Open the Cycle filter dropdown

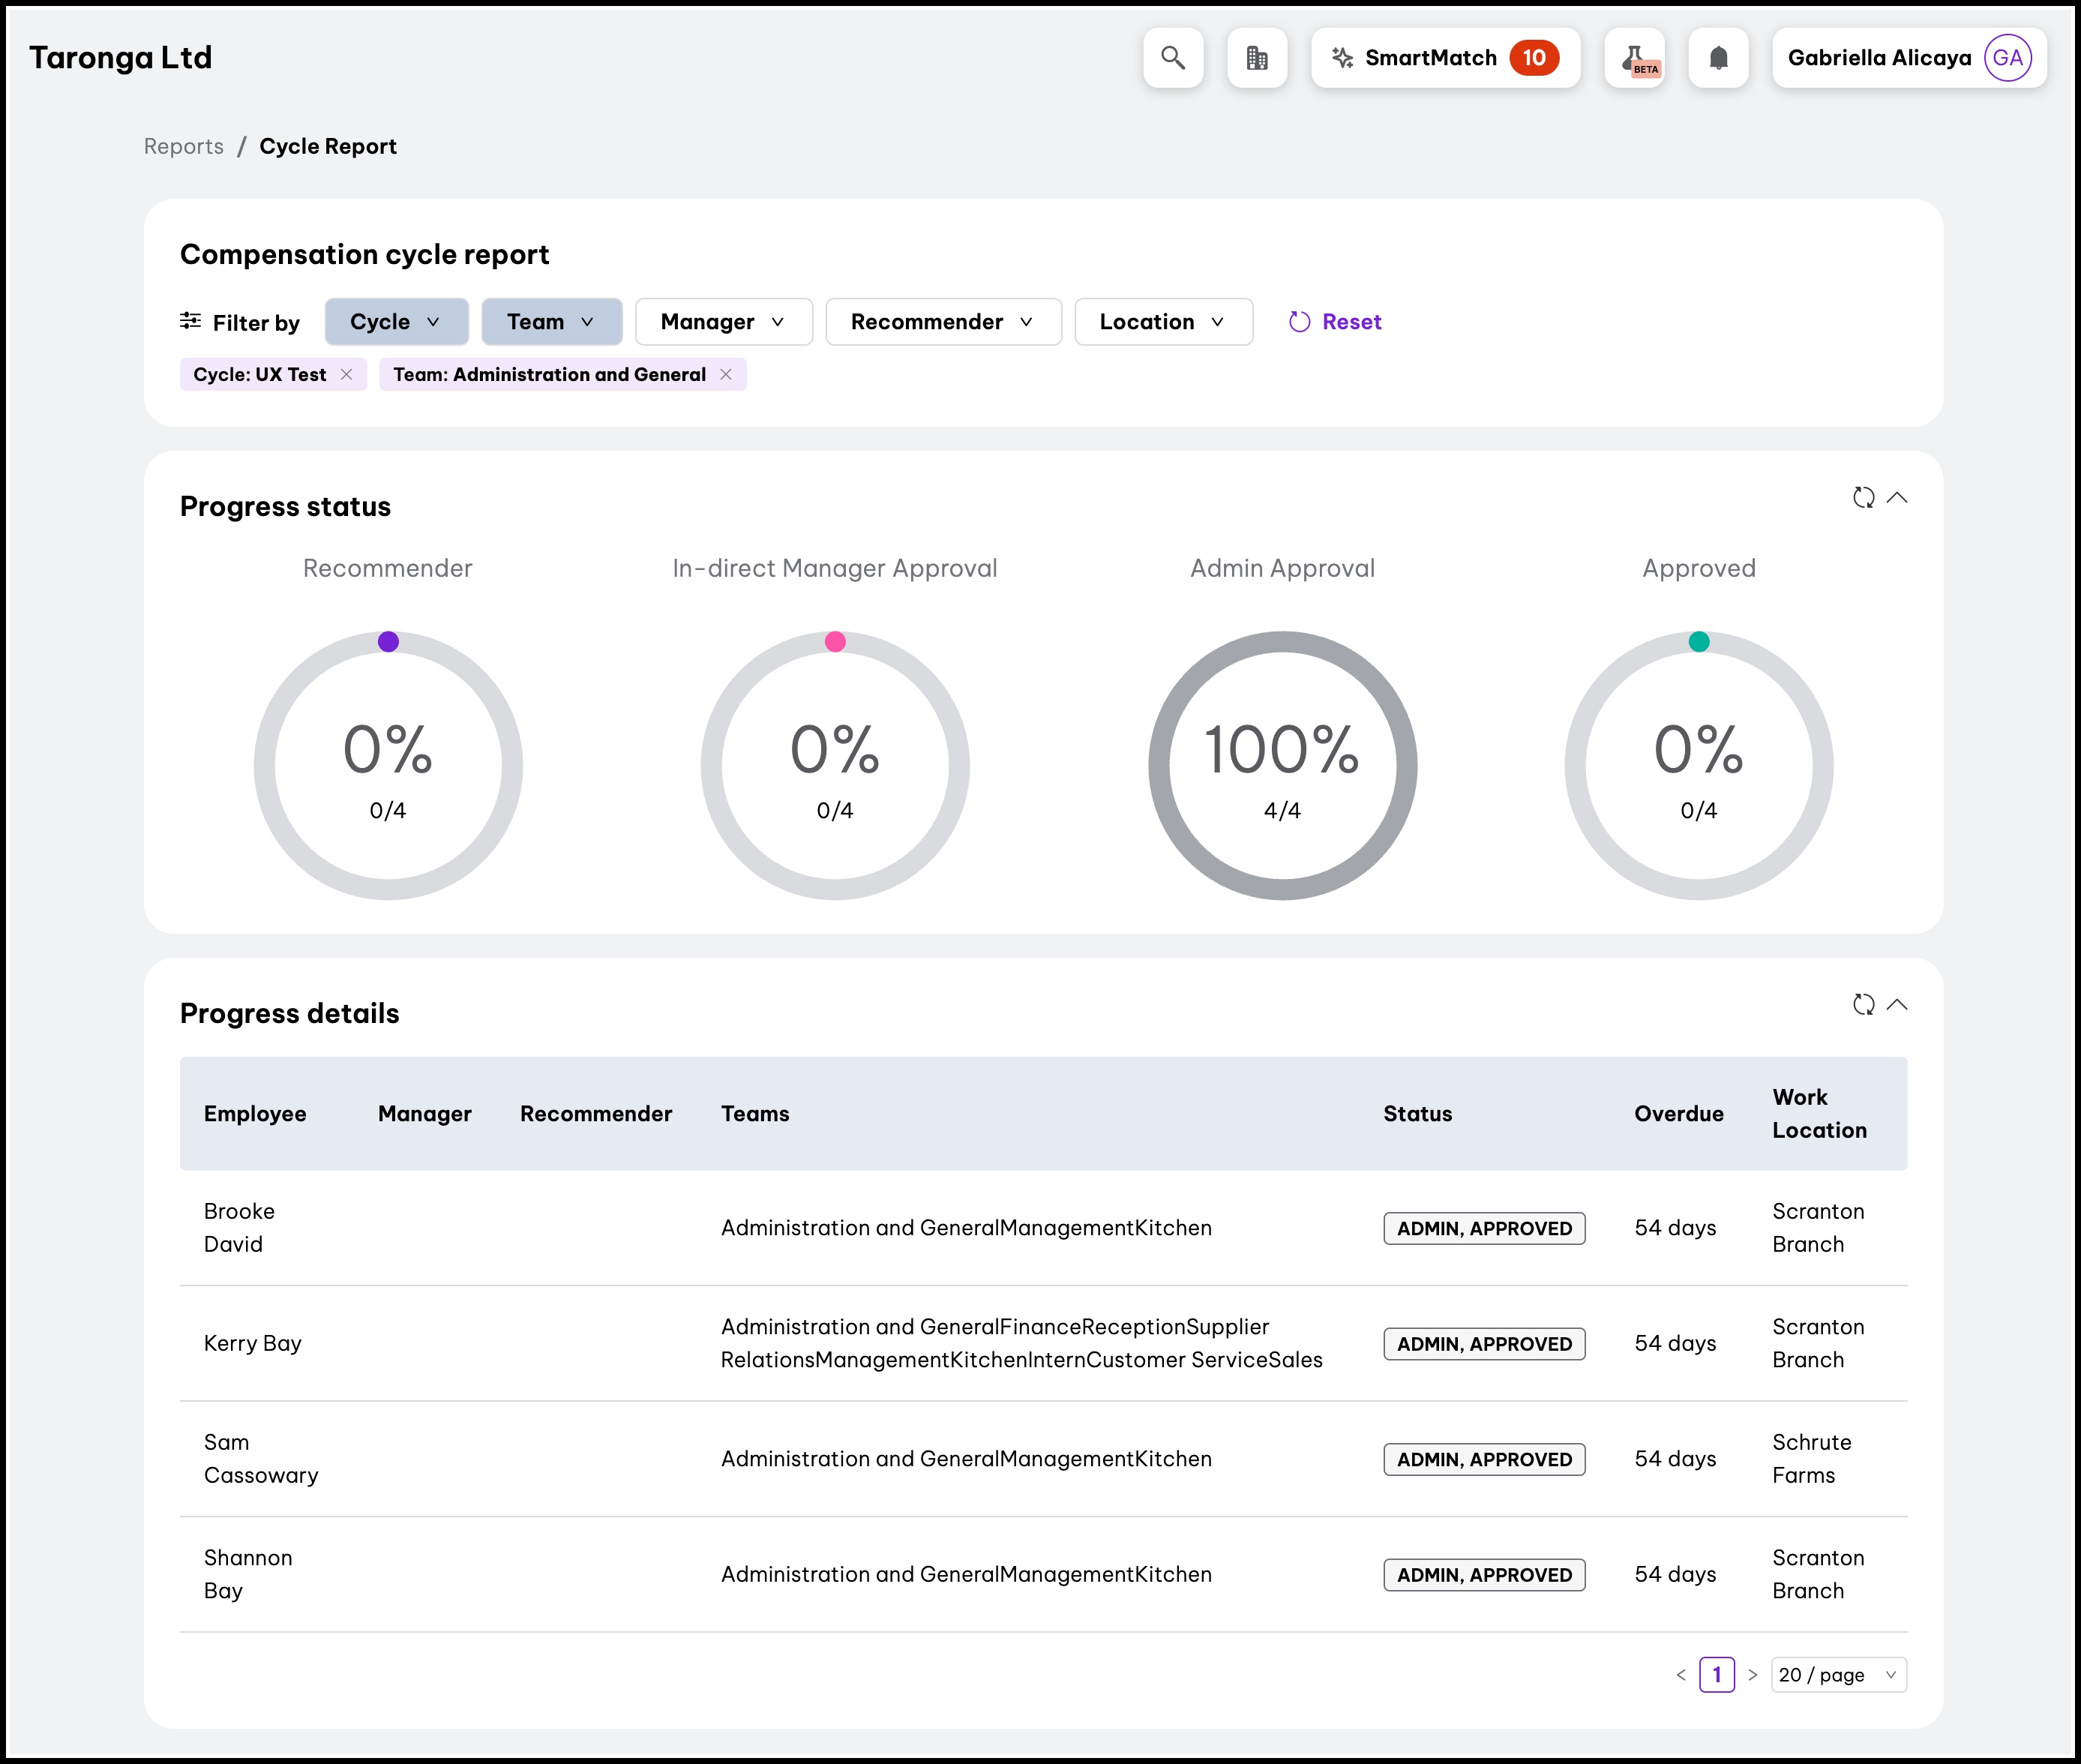click(x=396, y=322)
